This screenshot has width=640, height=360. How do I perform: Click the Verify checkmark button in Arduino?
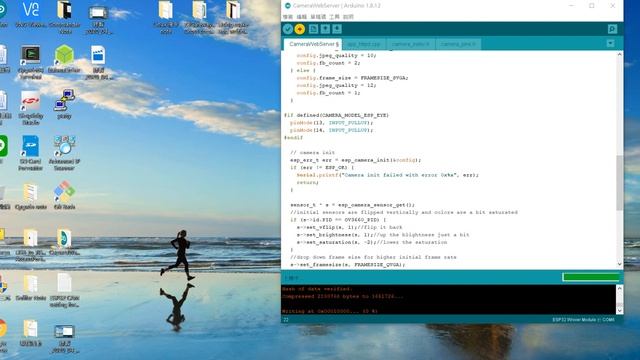(288, 29)
